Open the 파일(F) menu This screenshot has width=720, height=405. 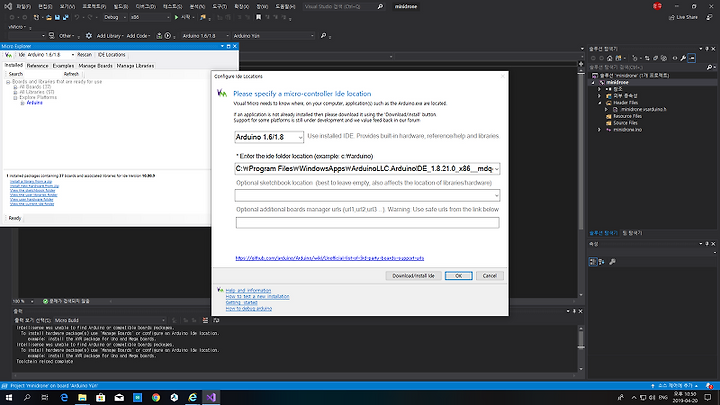point(23,6)
